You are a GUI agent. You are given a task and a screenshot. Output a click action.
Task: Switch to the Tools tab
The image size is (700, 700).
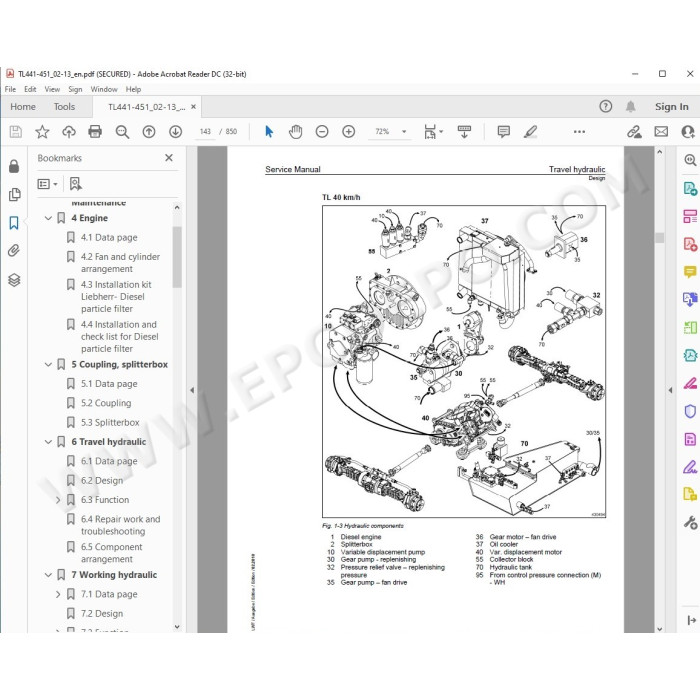(64, 107)
